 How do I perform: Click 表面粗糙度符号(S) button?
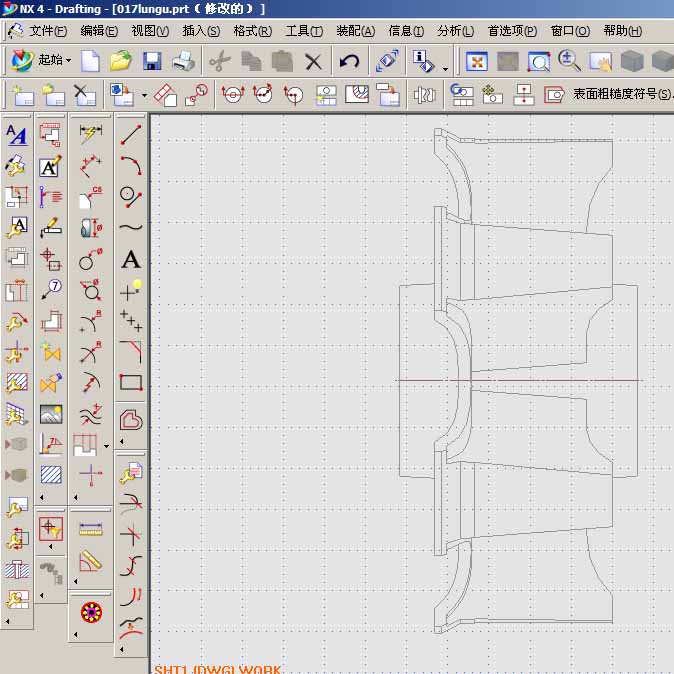[622, 94]
